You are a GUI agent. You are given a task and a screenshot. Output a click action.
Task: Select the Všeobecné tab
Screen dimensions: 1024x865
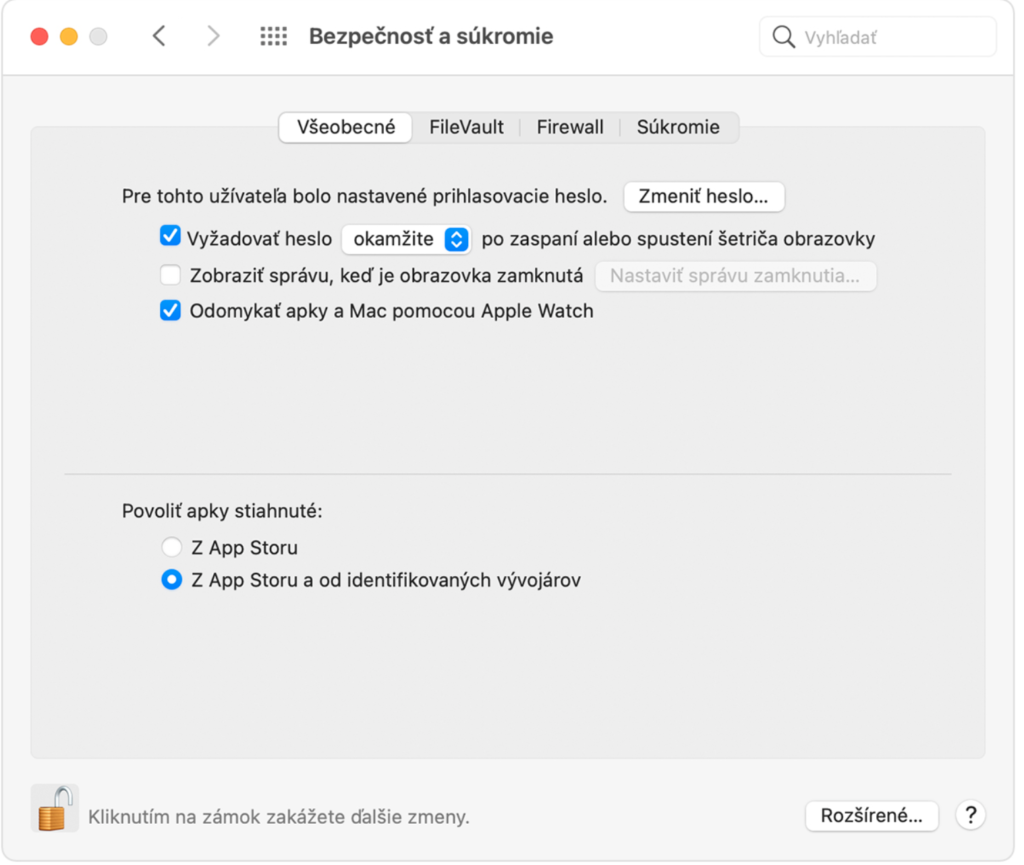[x=348, y=128]
